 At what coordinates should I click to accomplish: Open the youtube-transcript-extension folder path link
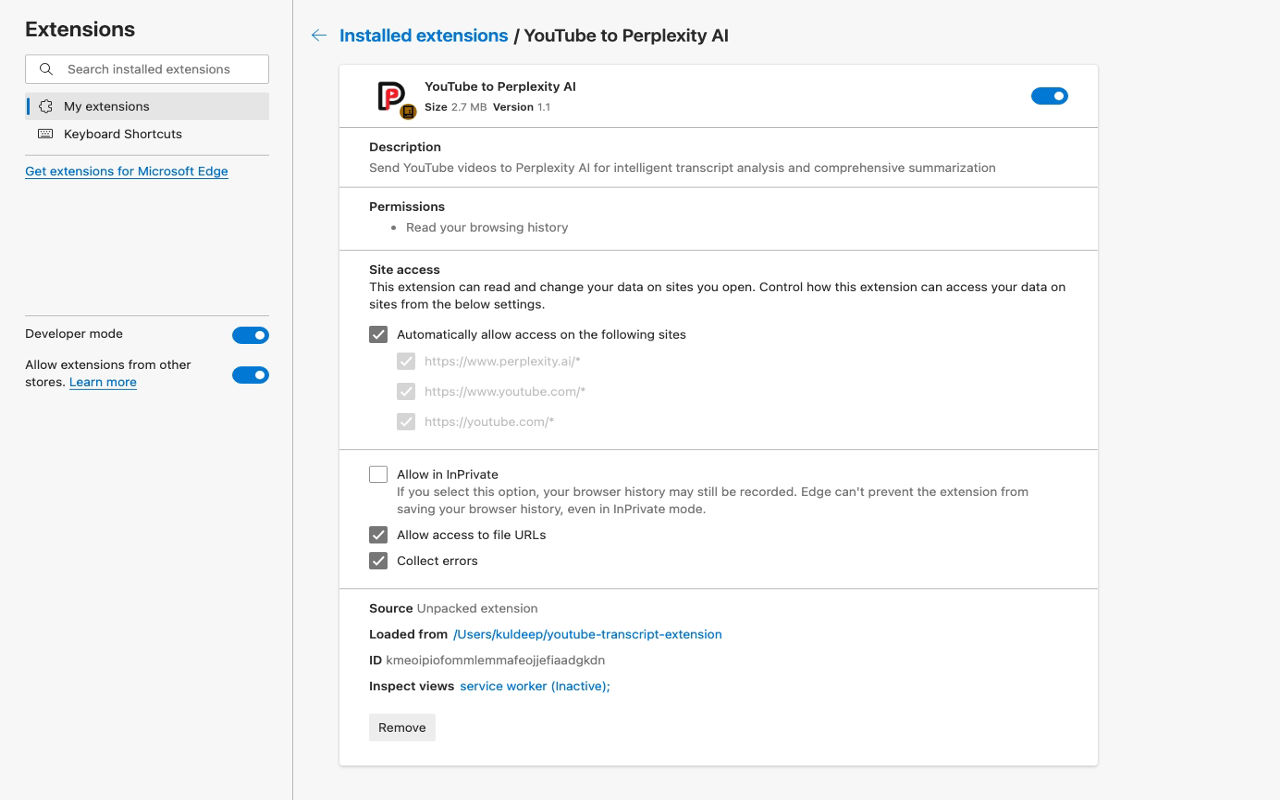(587, 634)
